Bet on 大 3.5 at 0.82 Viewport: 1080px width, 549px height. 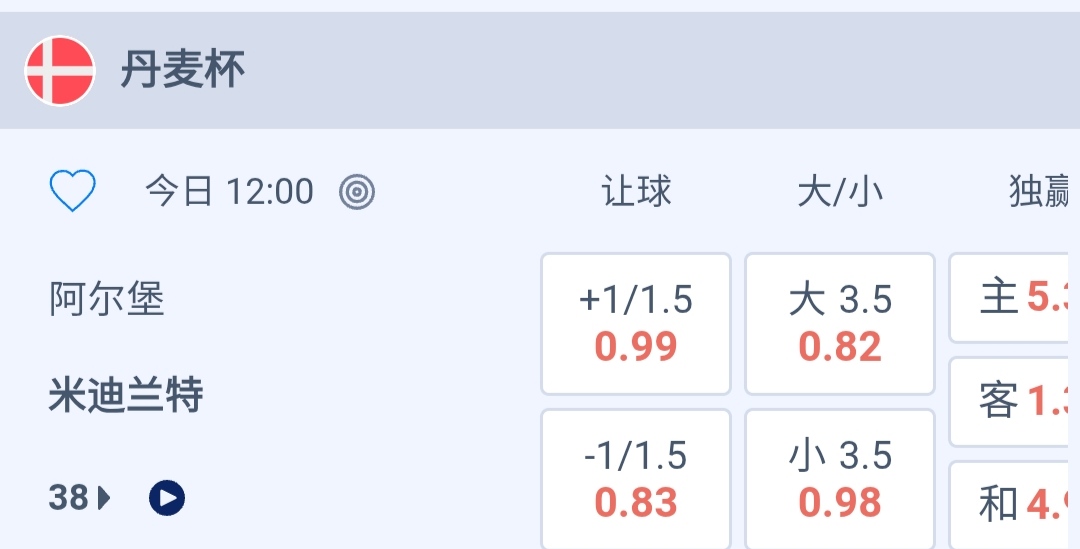[x=840, y=323]
